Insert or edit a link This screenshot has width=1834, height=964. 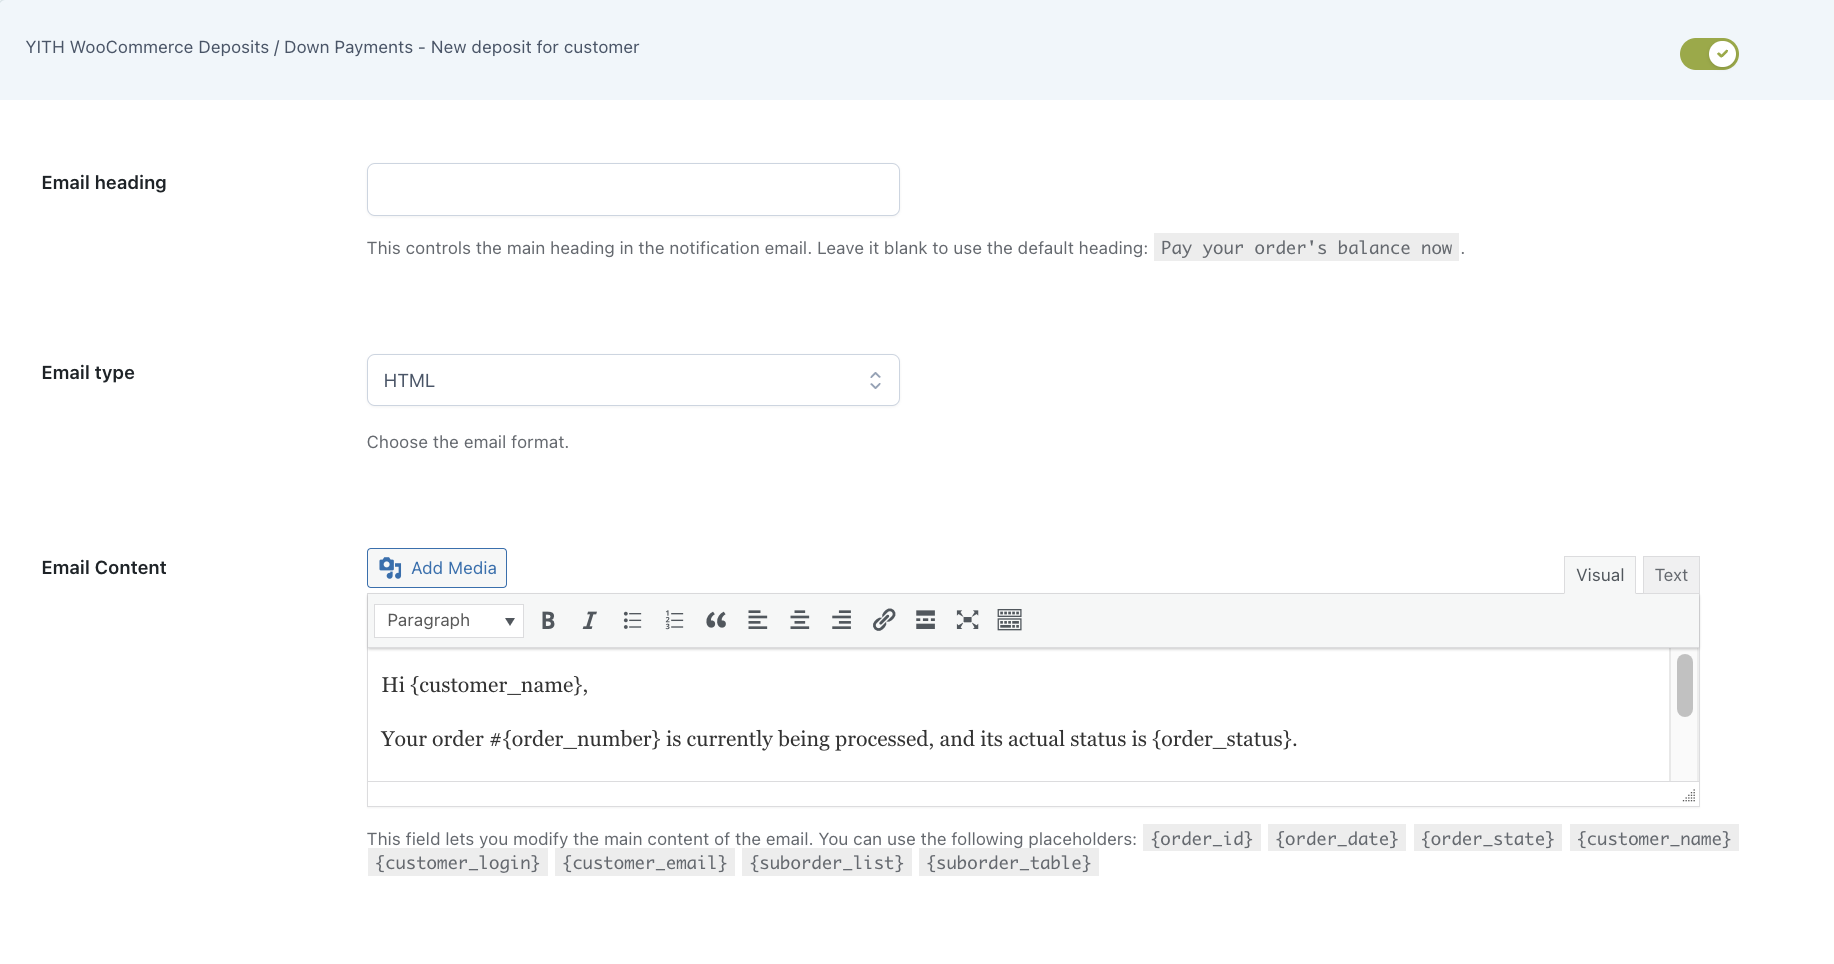[x=884, y=620]
